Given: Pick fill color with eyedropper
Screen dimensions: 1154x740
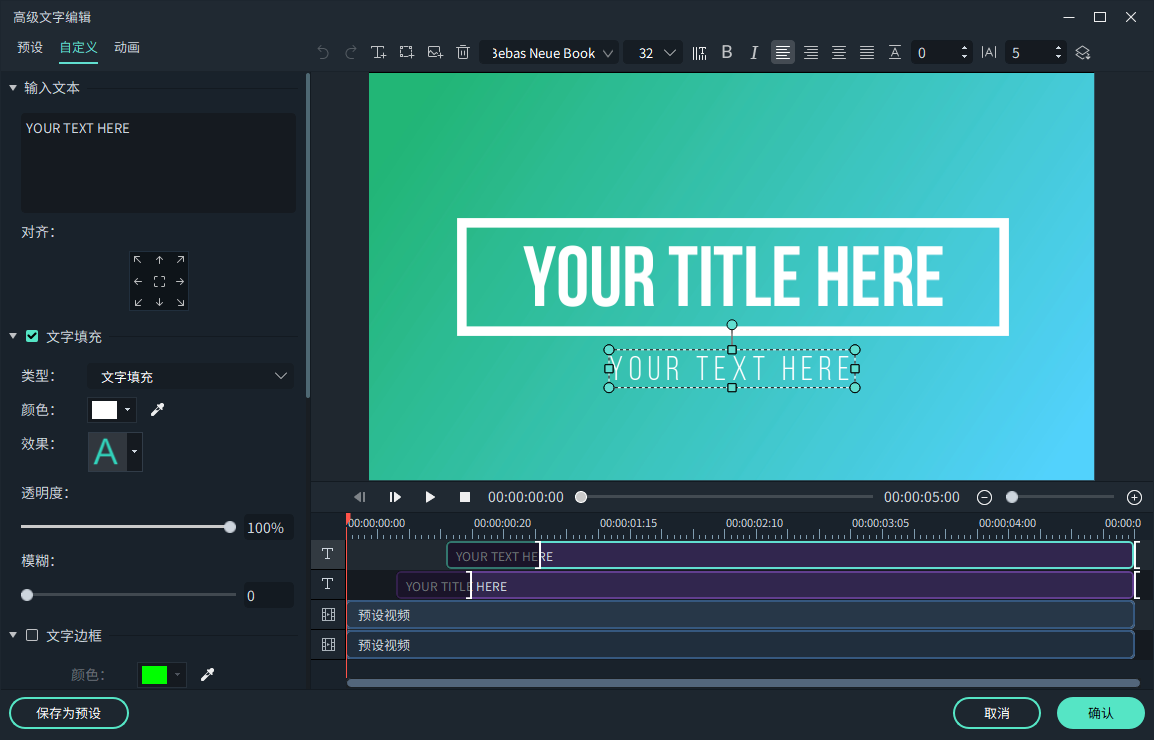Looking at the screenshot, I should coord(157,410).
